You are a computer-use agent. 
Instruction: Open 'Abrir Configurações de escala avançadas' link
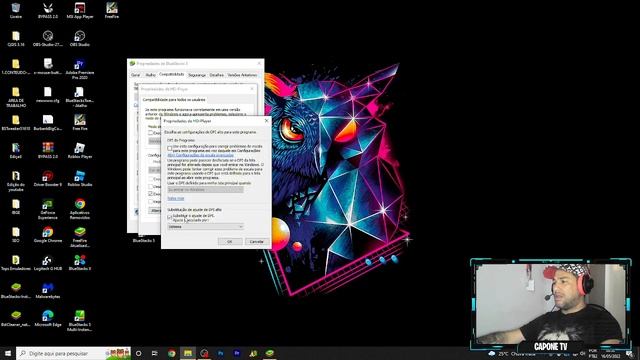[x=200, y=155]
